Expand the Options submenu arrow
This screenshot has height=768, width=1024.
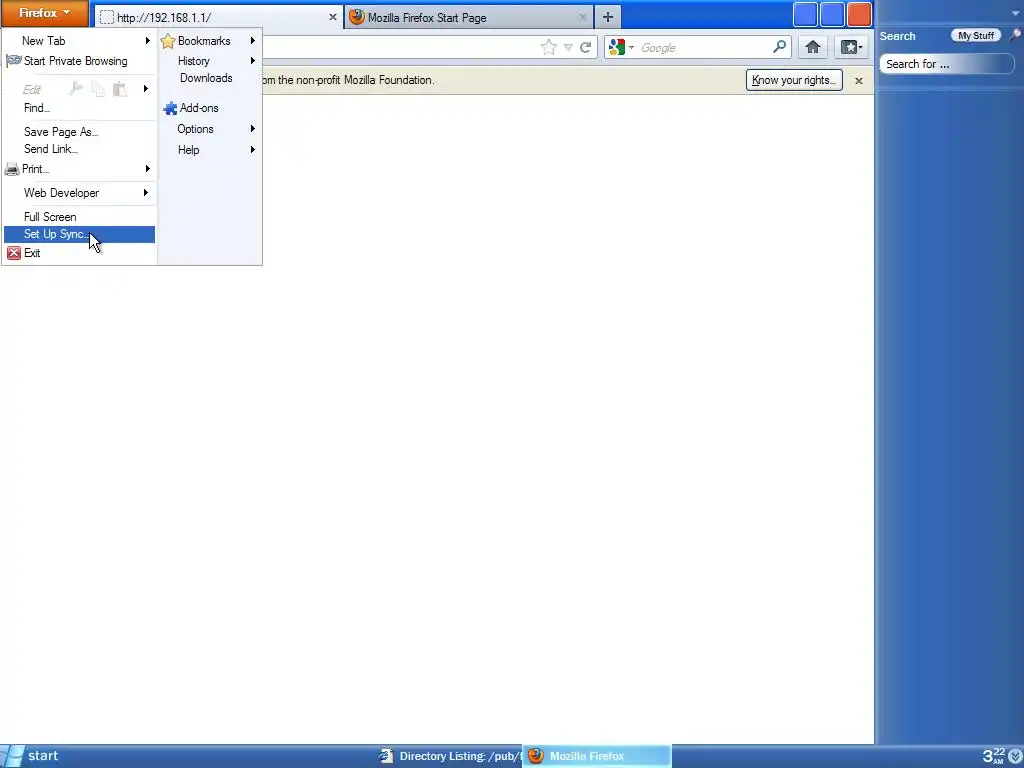(253, 129)
